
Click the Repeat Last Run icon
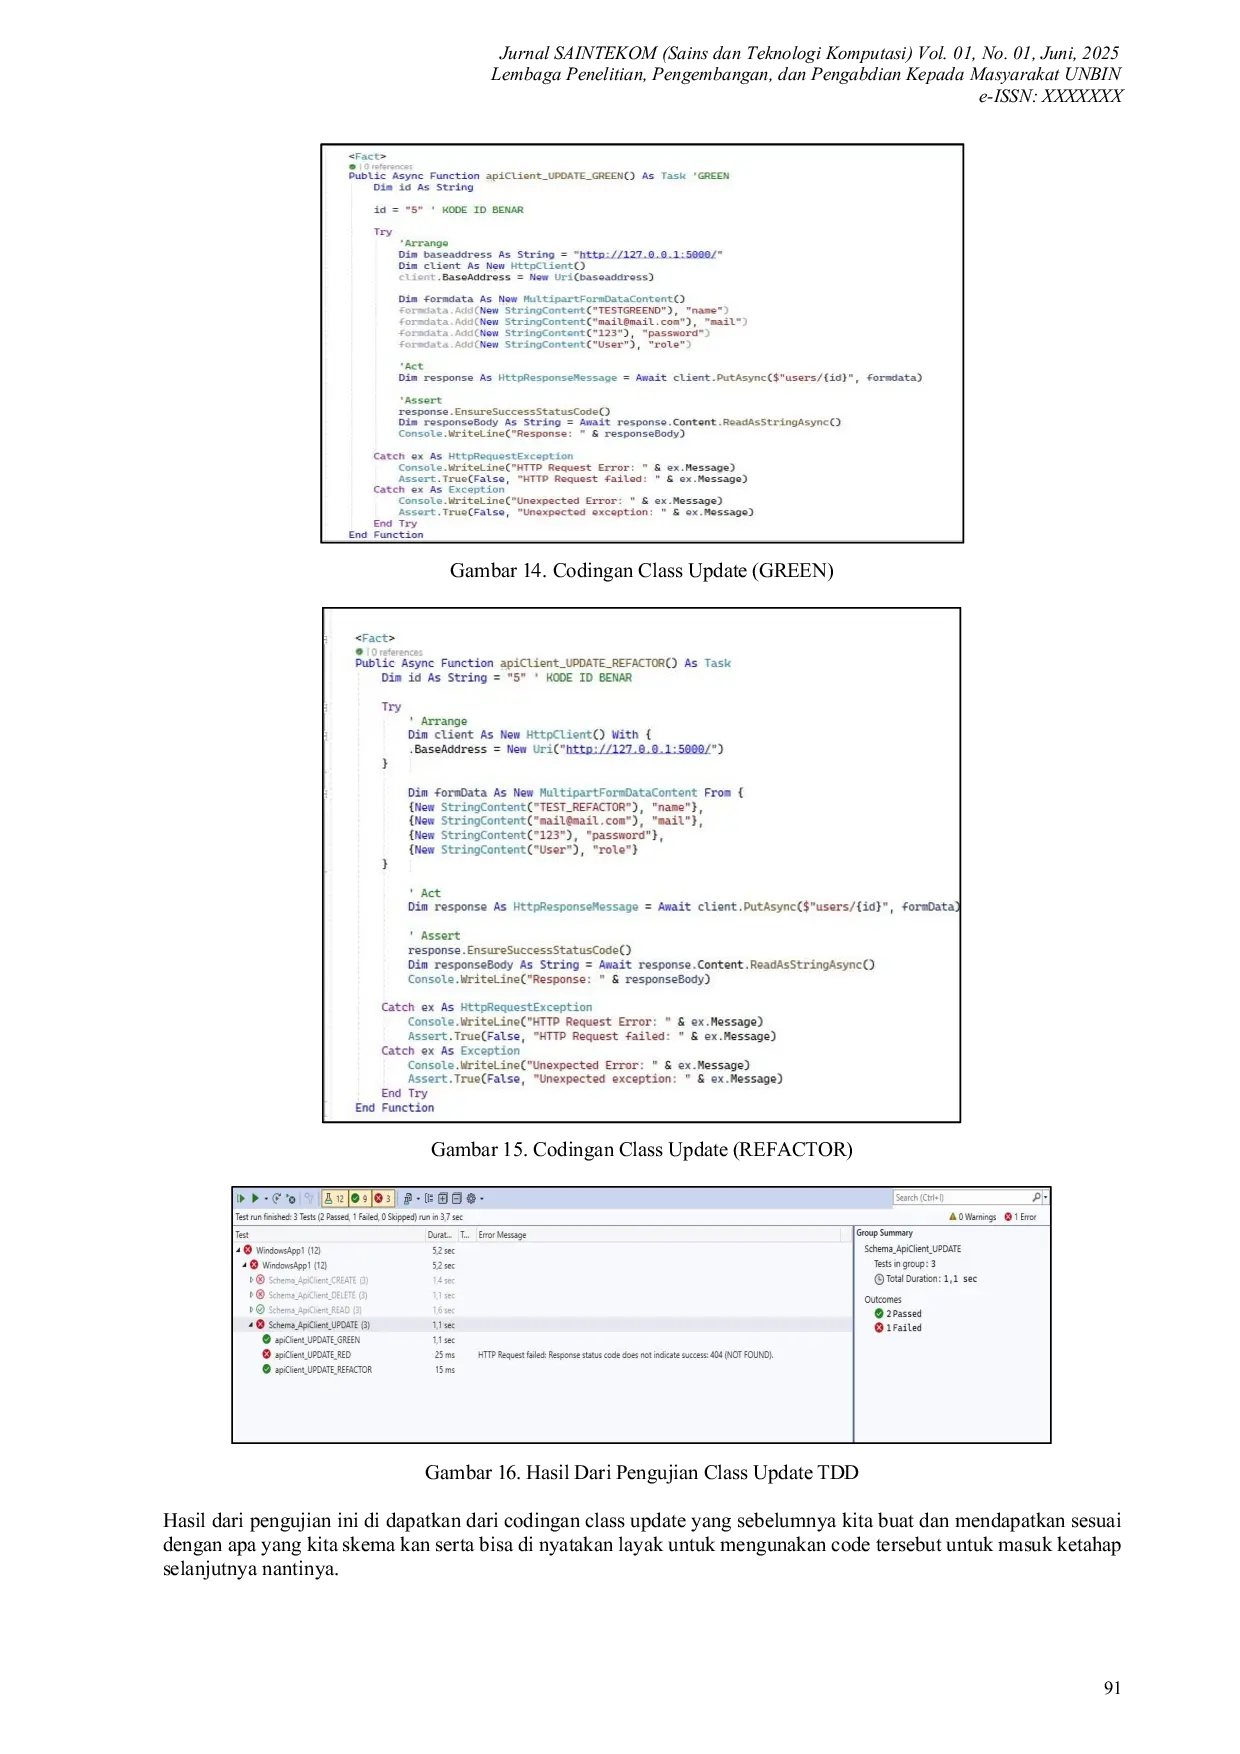pos(277,1198)
